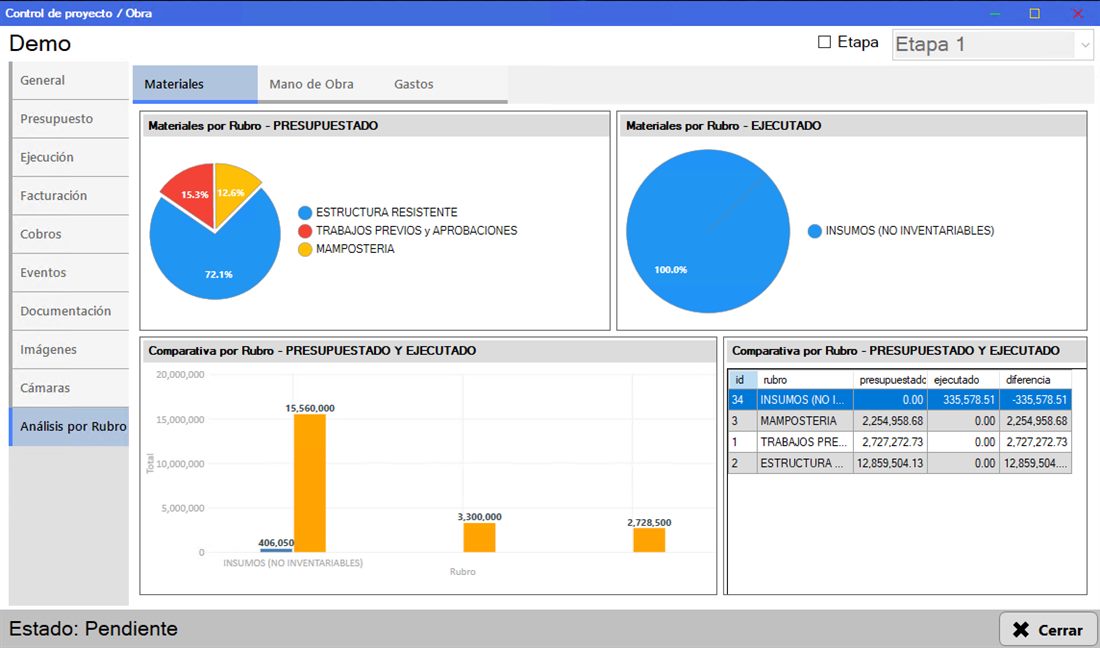Click the X icon on the Cerrar button
This screenshot has height=648, width=1100.
1021,630
